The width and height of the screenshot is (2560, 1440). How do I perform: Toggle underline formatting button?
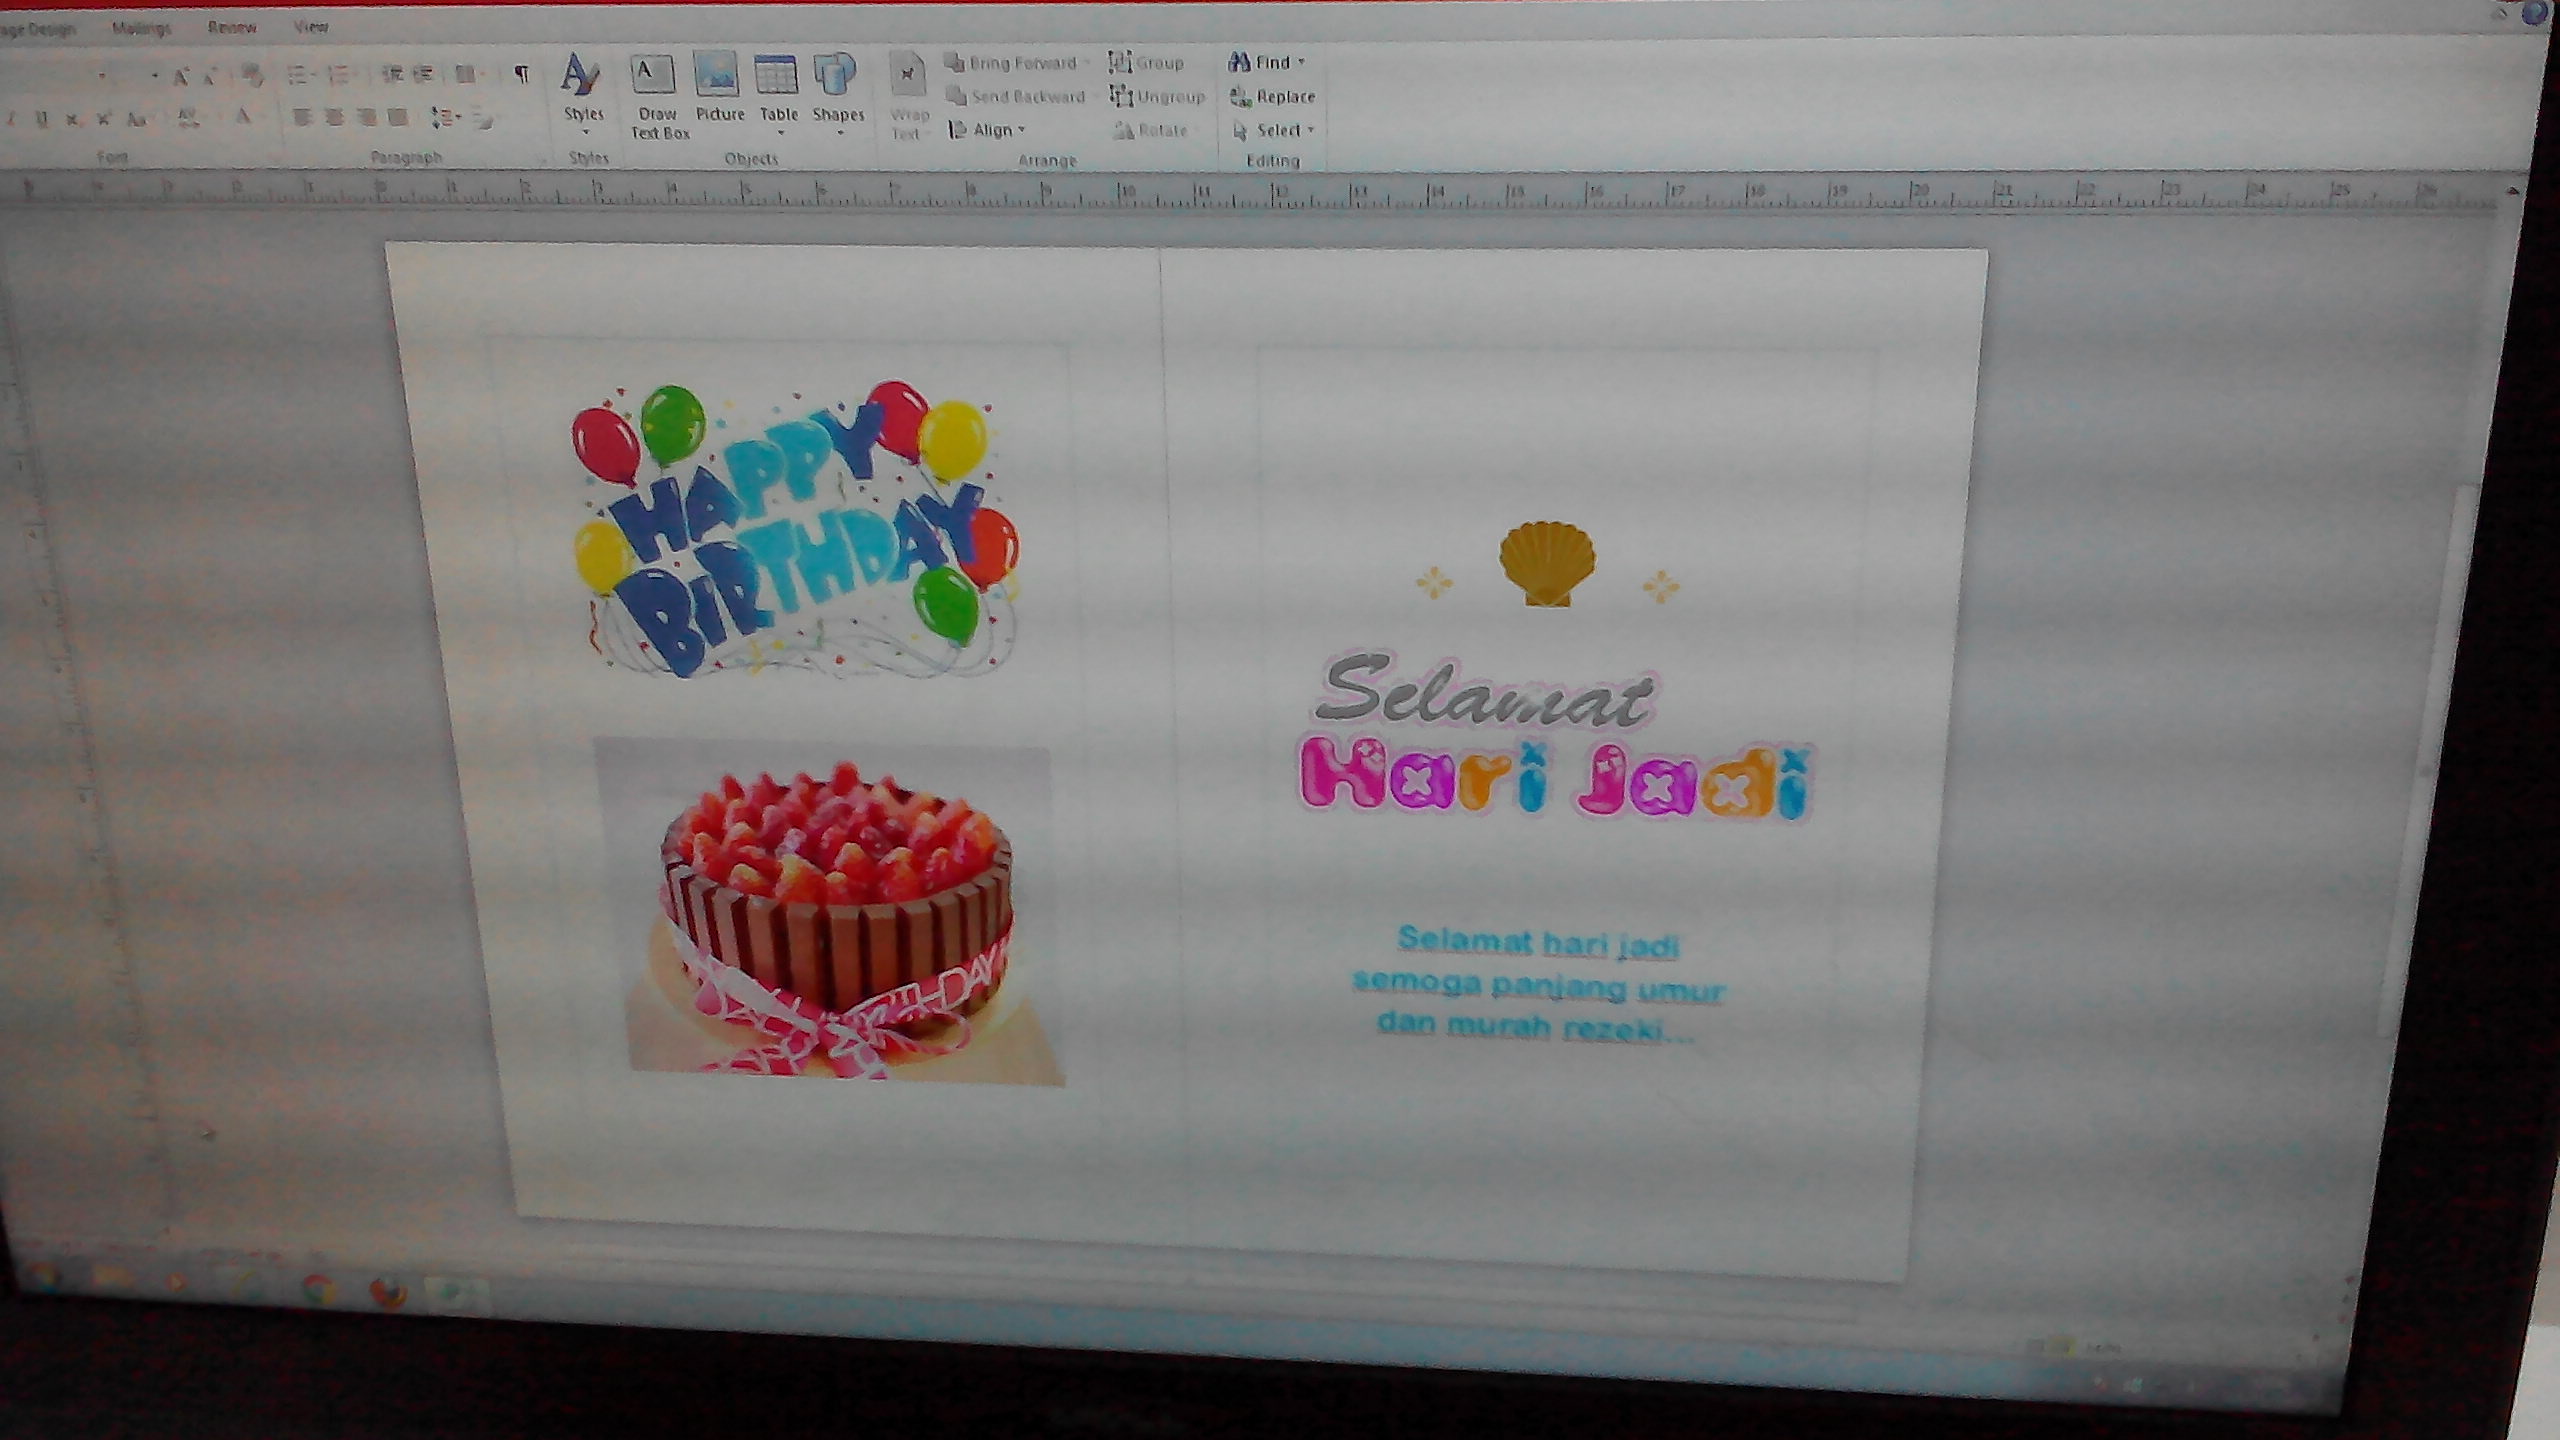tap(41, 119)
